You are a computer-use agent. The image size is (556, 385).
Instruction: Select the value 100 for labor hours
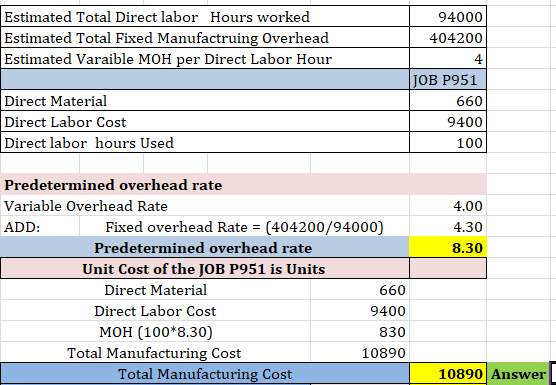click(448, 143)
